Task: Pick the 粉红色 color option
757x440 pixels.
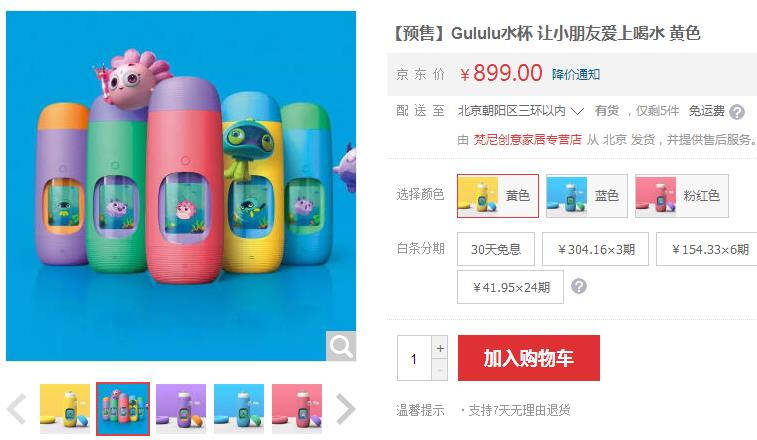Action: tap(682, 196)
